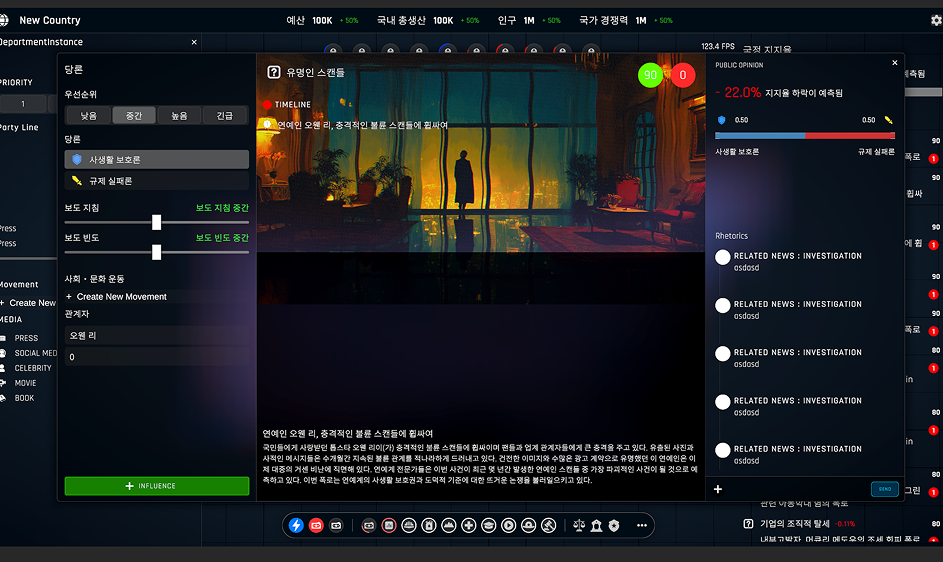This screenshot has width=943, height=562.
Task: Open the settings gear icon
Action: click(936, 20)
